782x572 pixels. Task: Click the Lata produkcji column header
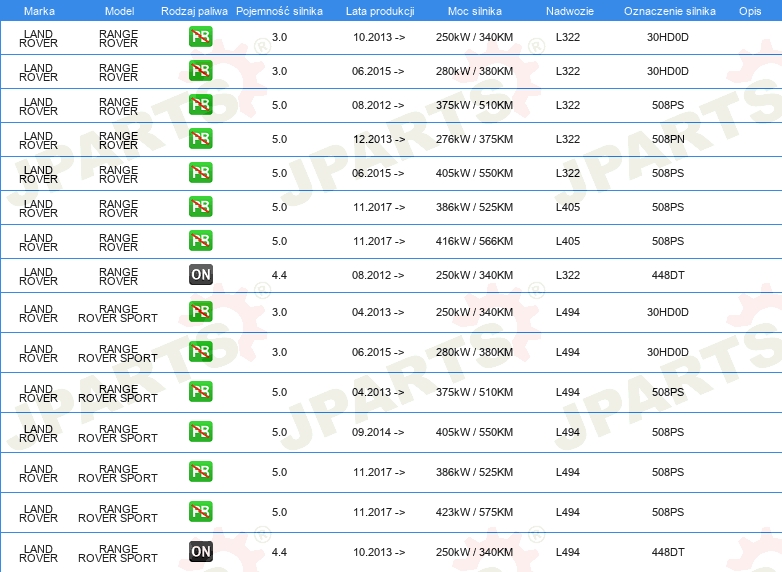[x=380, y=11]
